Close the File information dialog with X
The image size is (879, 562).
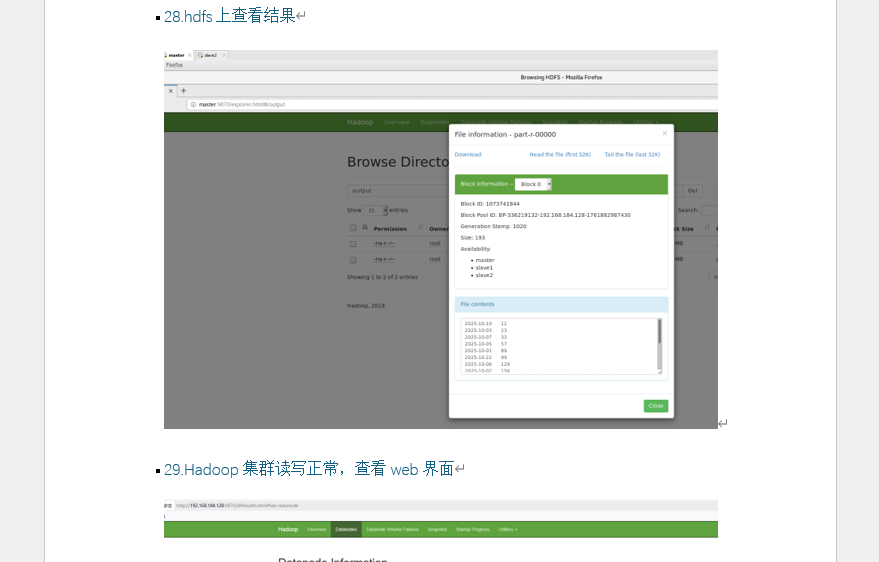click(x=664, y=133)
